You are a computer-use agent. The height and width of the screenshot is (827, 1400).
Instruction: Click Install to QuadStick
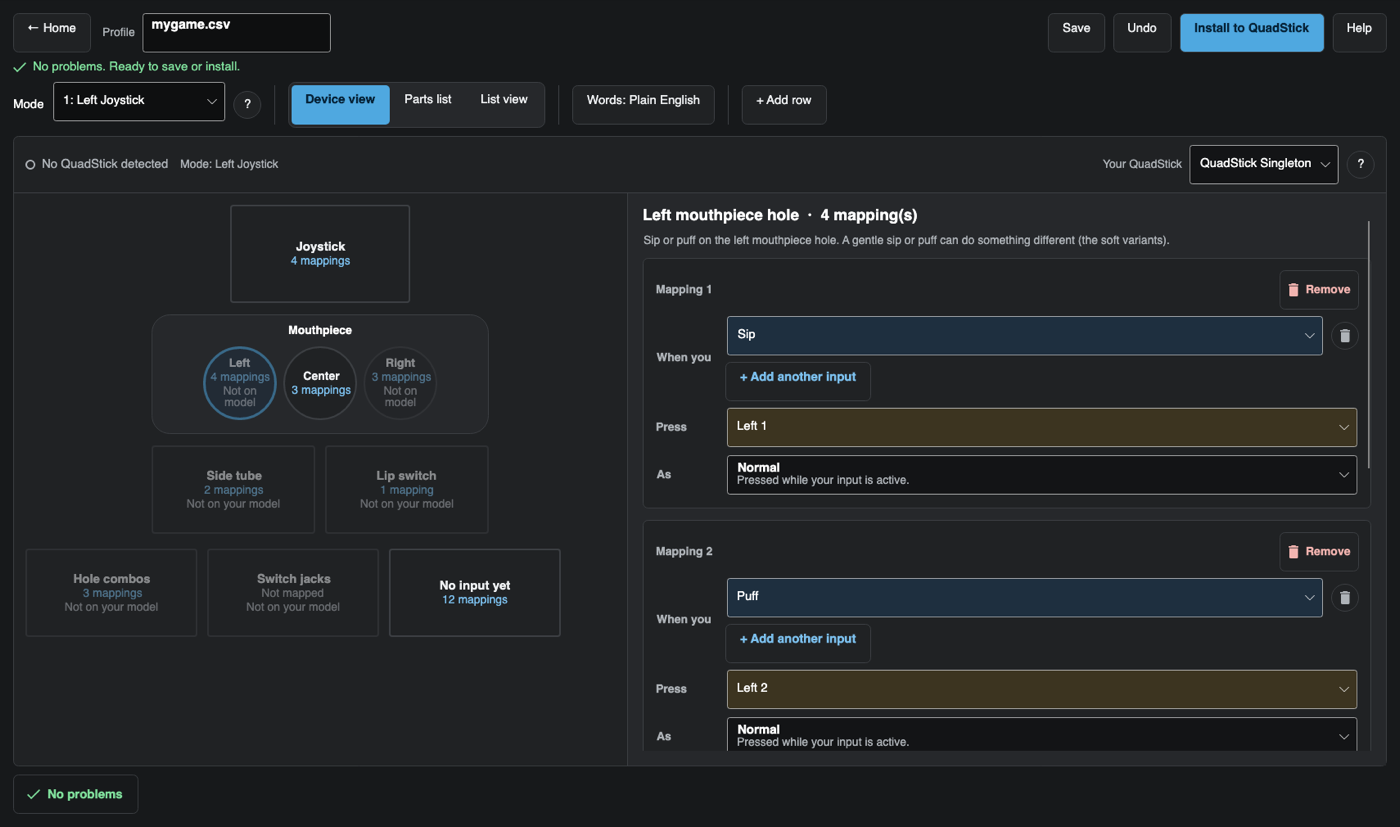pyautogui.click(x=1252, y=32)
